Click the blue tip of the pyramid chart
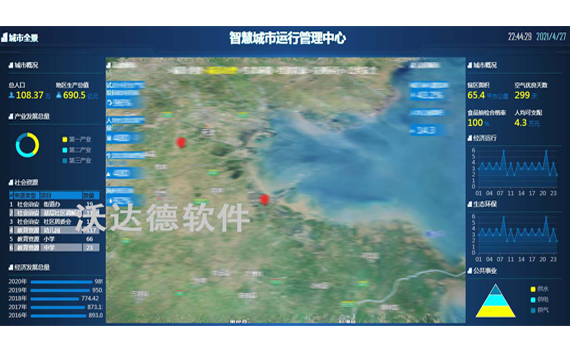This screenshot has height=360, width=570. point(495,290)
